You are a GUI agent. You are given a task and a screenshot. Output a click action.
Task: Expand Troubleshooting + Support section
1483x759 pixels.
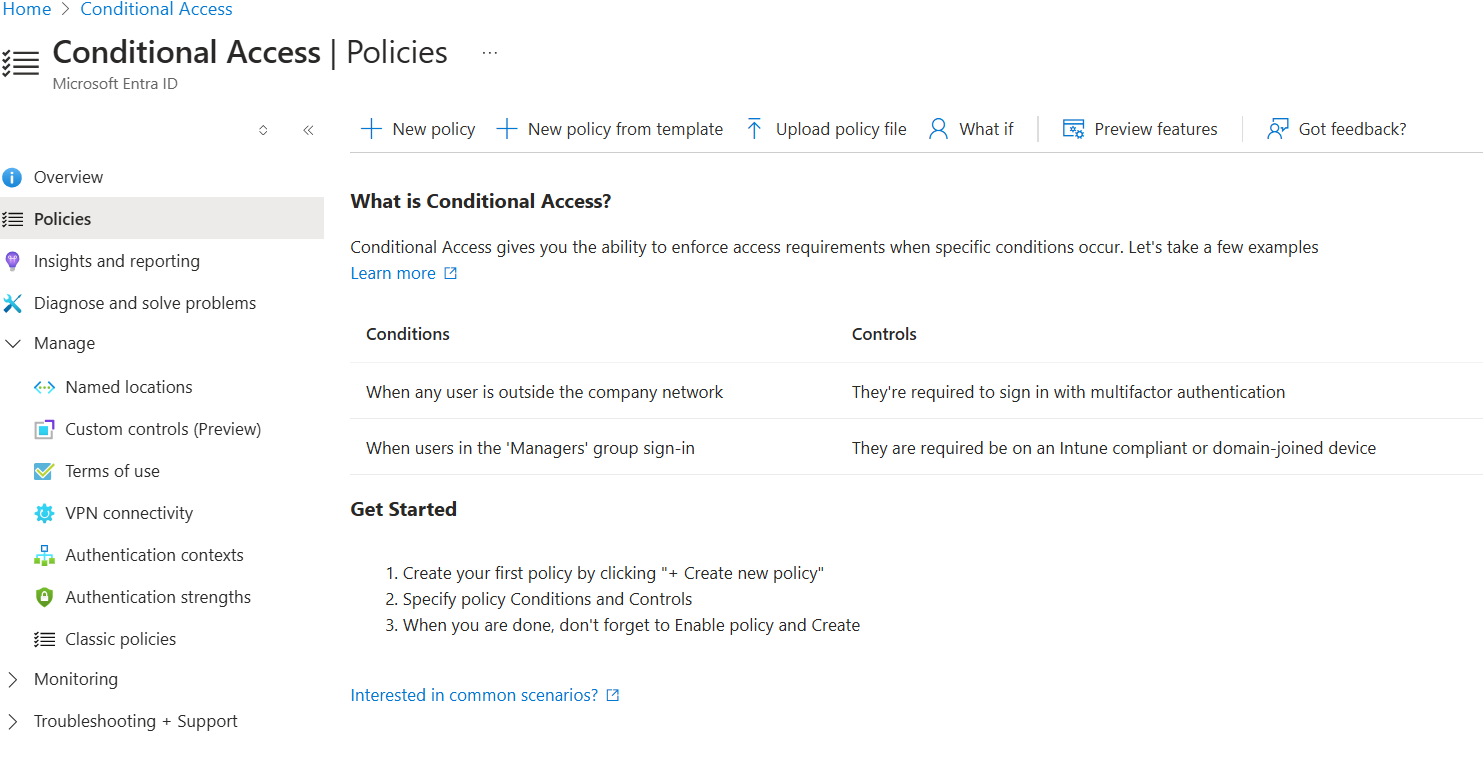(x=13, y=721)
